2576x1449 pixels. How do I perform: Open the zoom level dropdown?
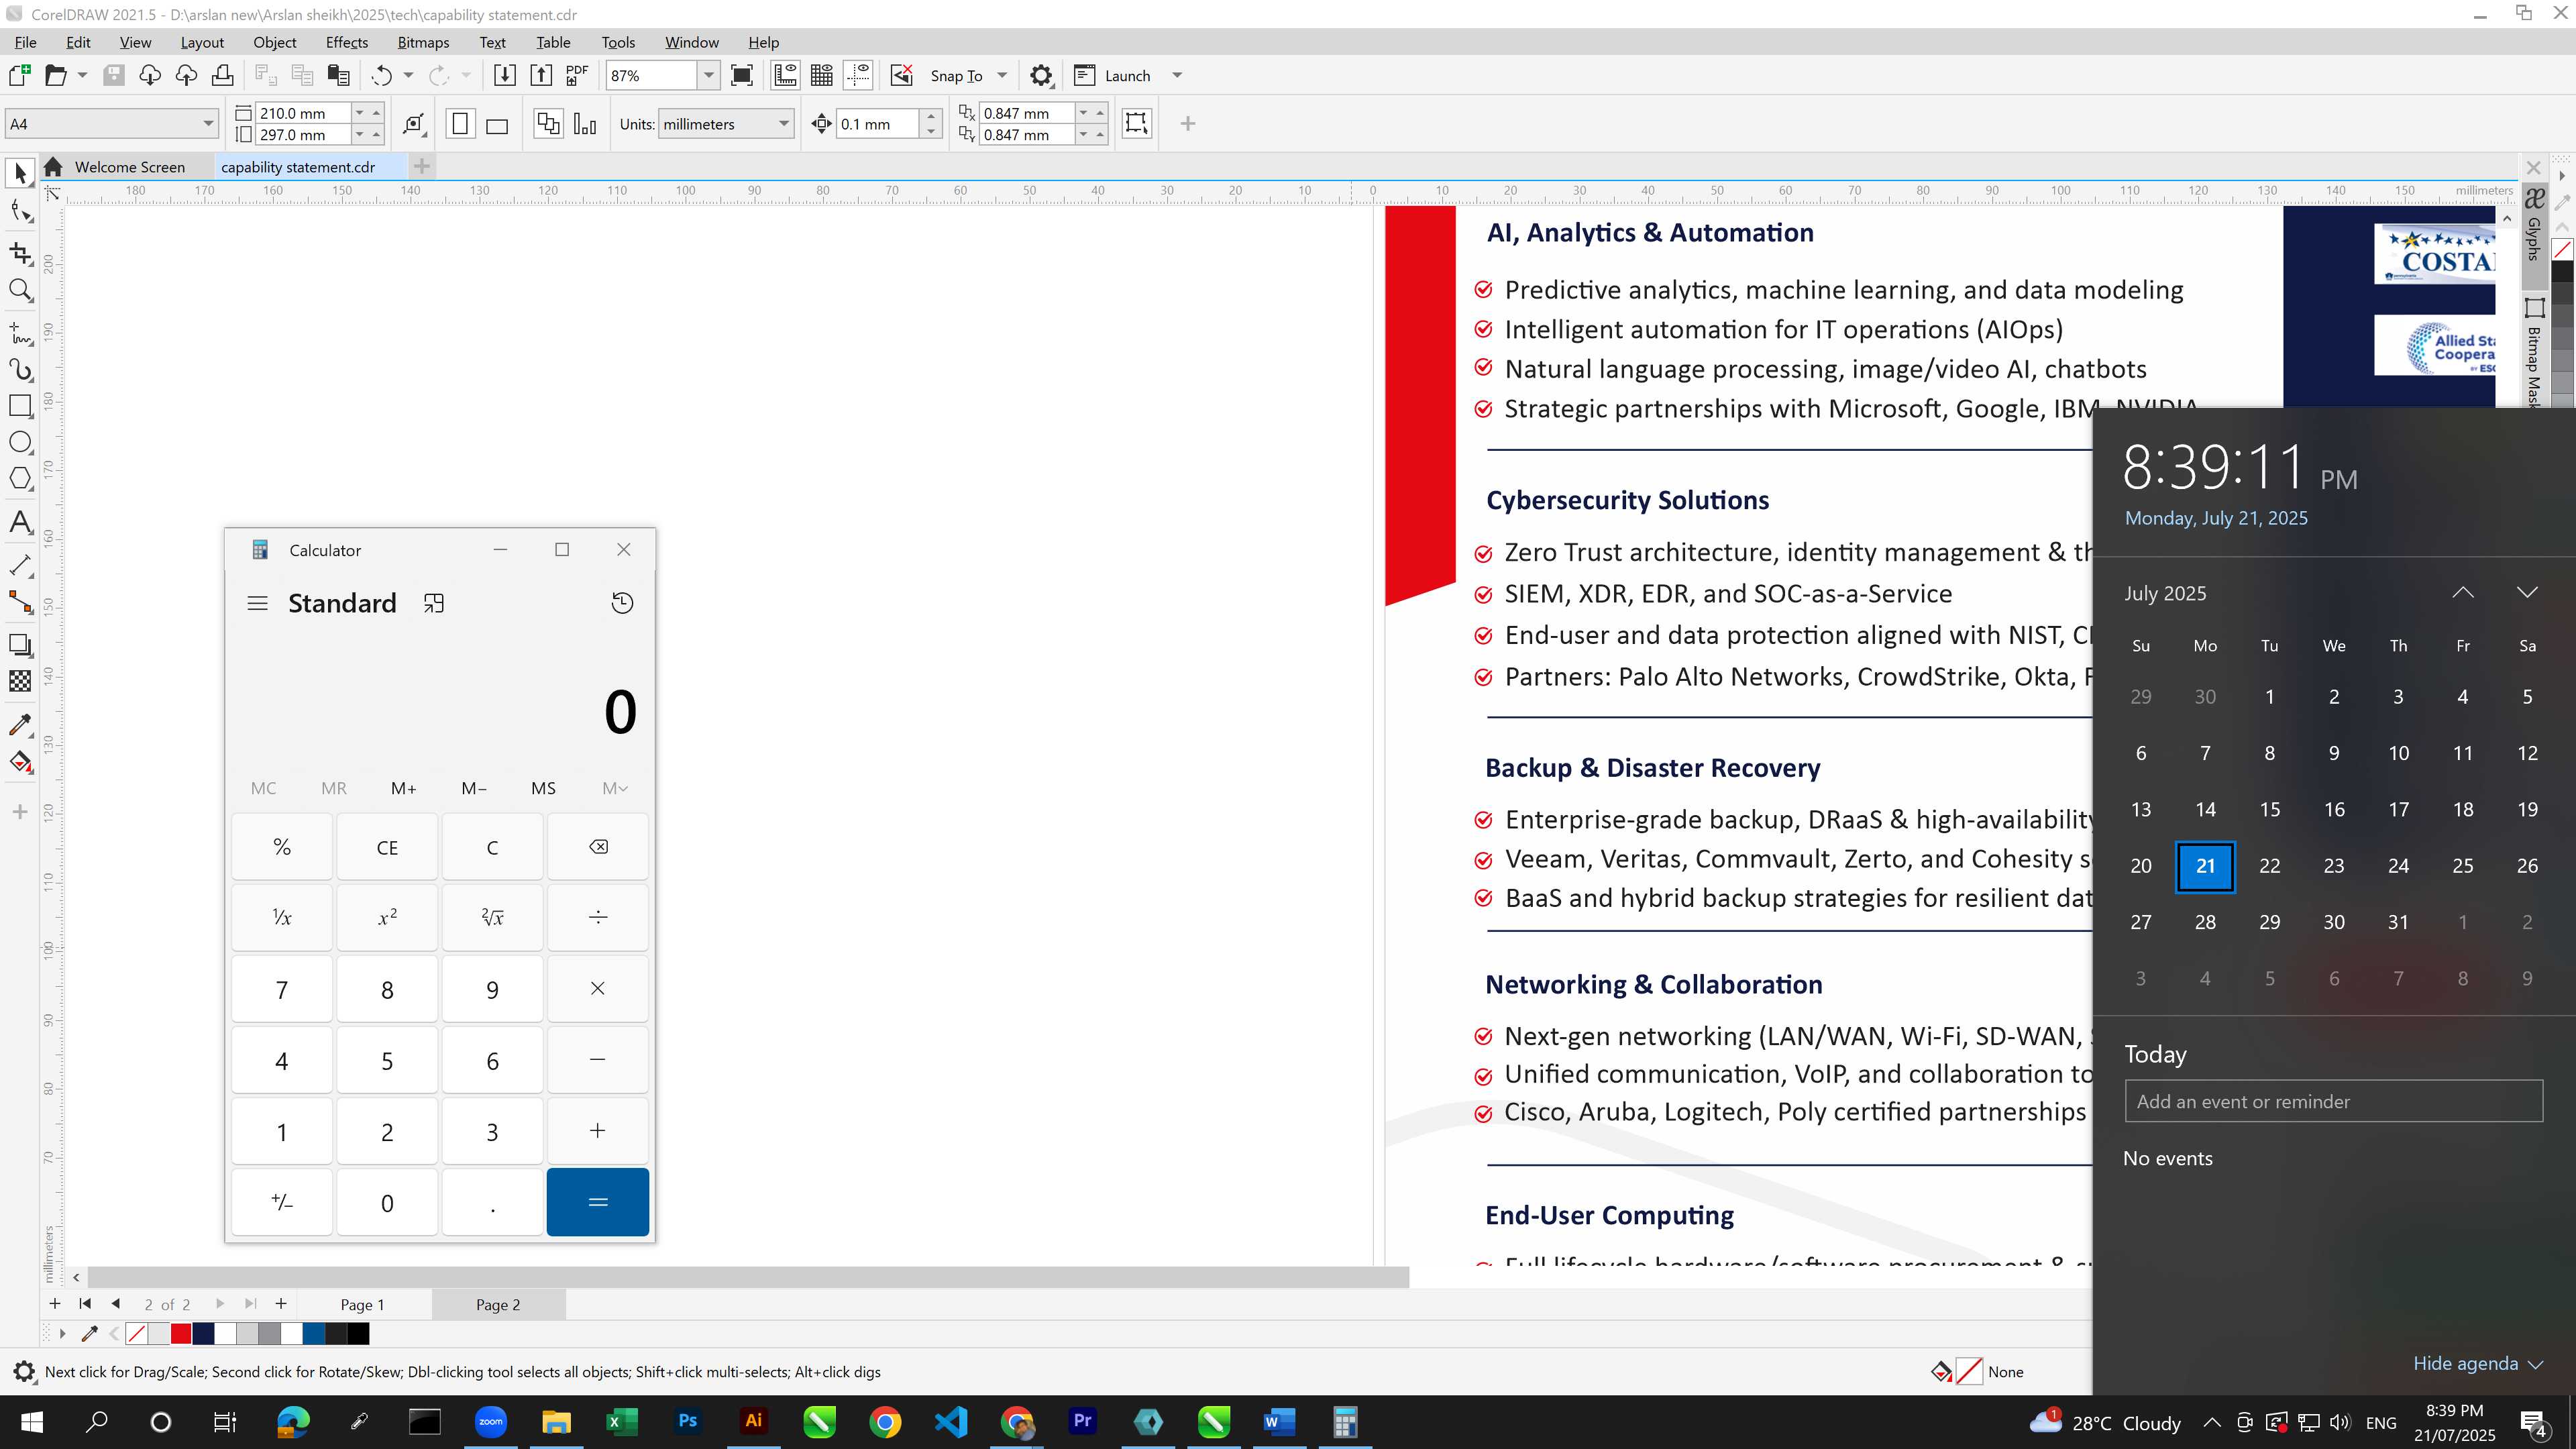coord(709,76)
